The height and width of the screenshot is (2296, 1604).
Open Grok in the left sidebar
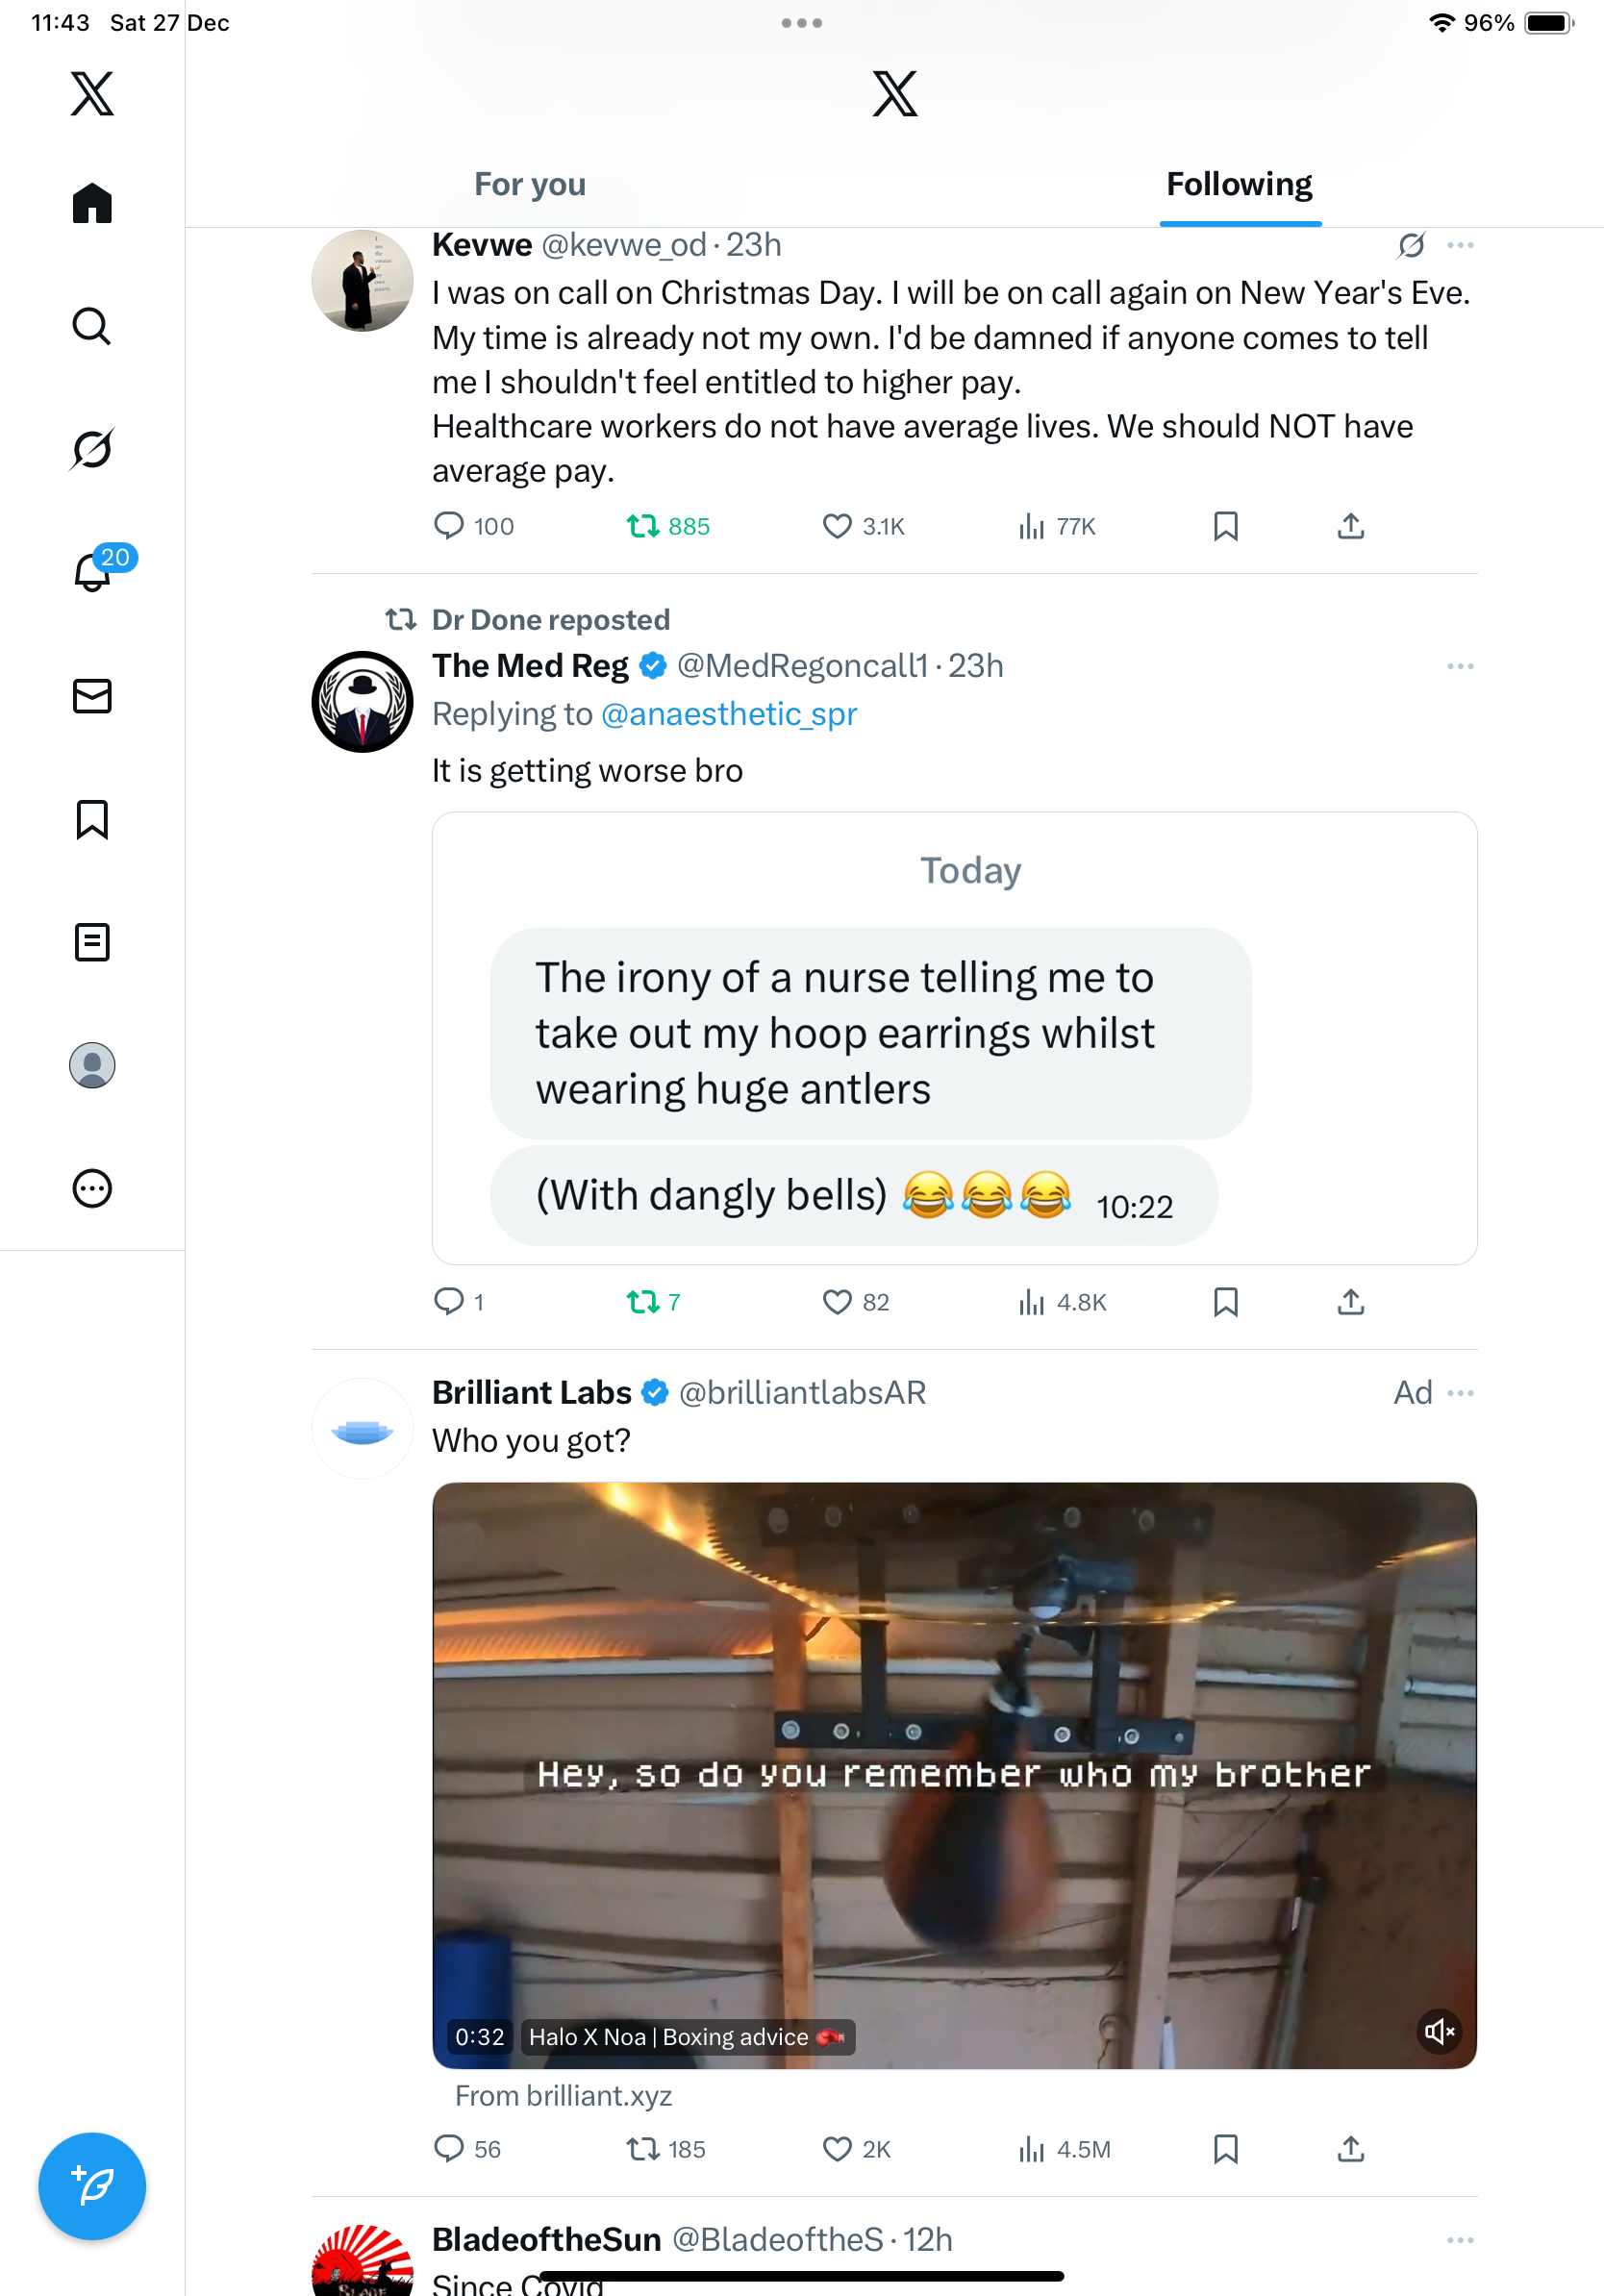click(x=92, y=449)
